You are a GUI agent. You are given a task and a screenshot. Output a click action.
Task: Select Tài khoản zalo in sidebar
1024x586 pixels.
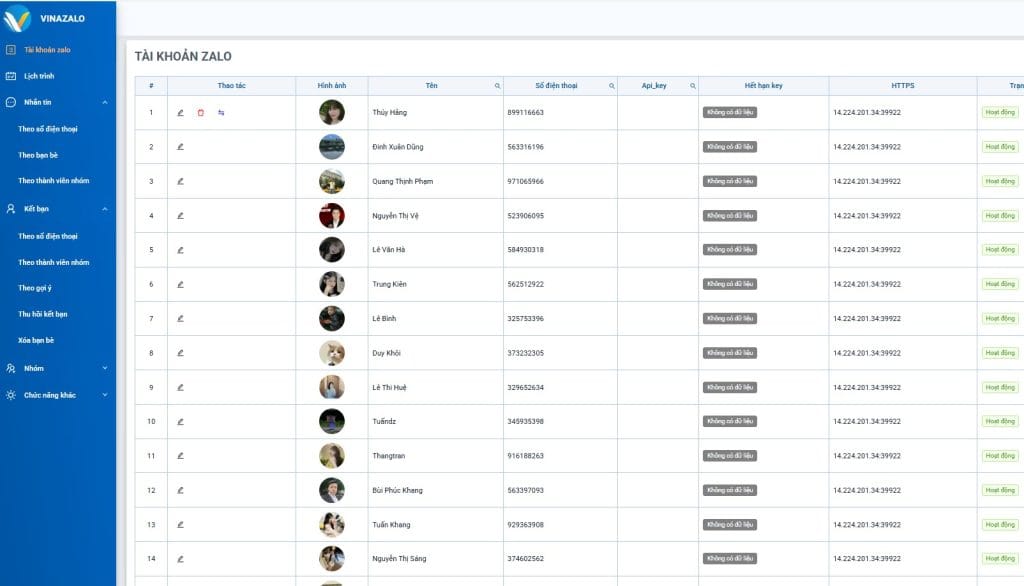point(47,50)
